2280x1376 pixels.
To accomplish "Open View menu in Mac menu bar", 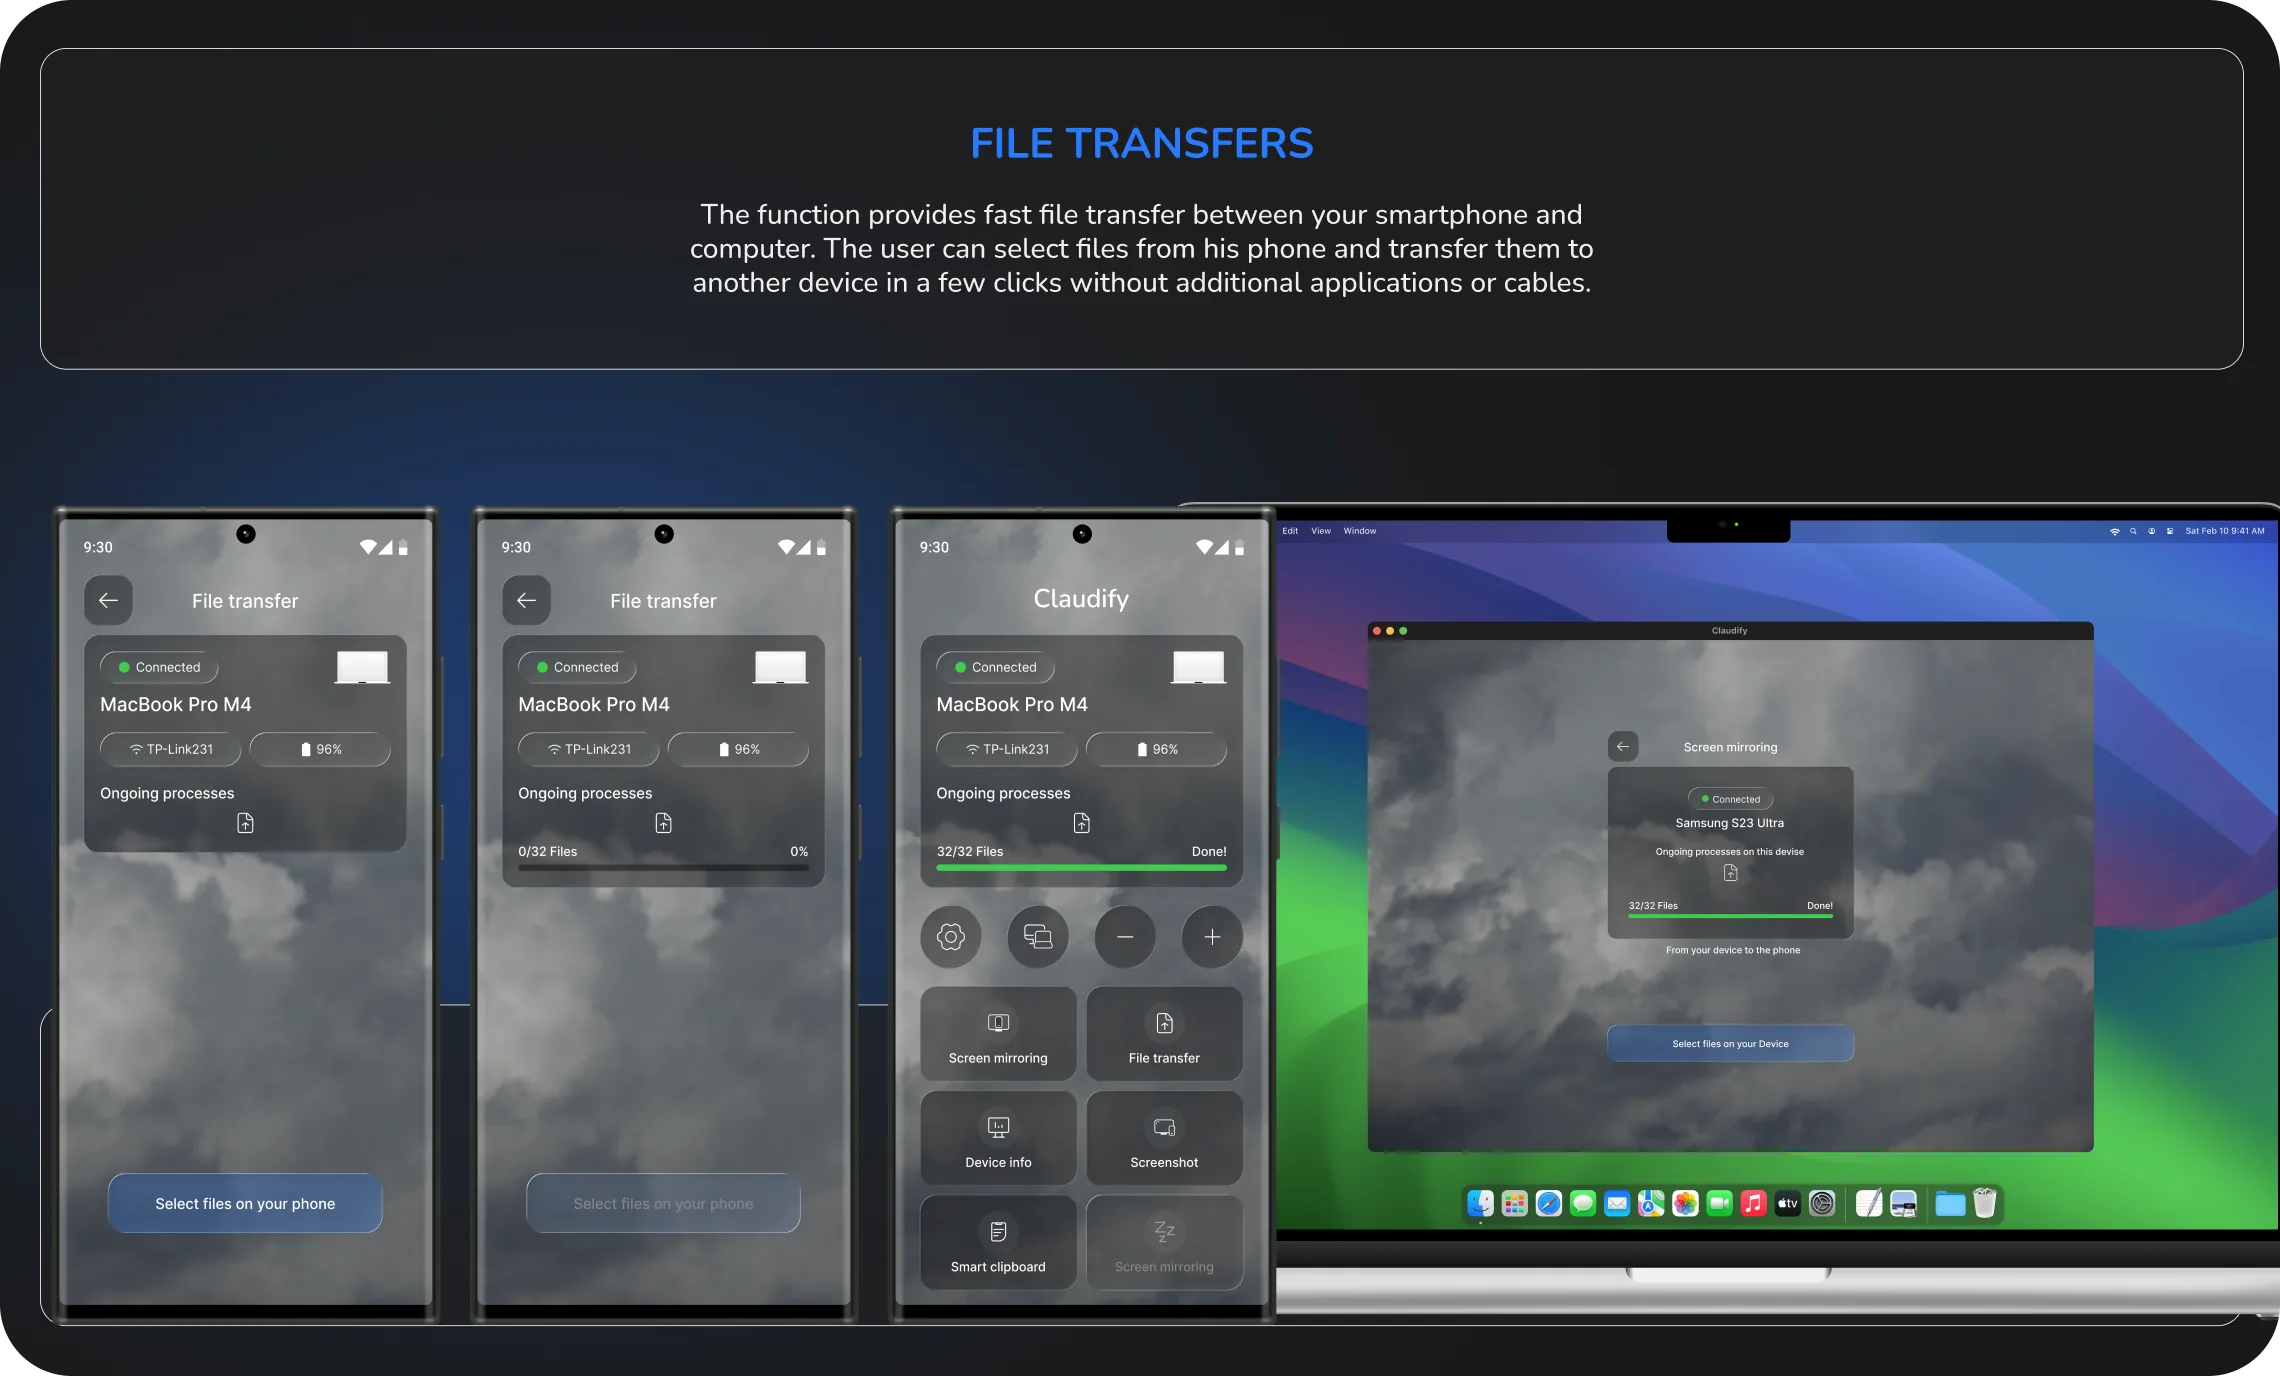I will click(x=1321, y=531).
